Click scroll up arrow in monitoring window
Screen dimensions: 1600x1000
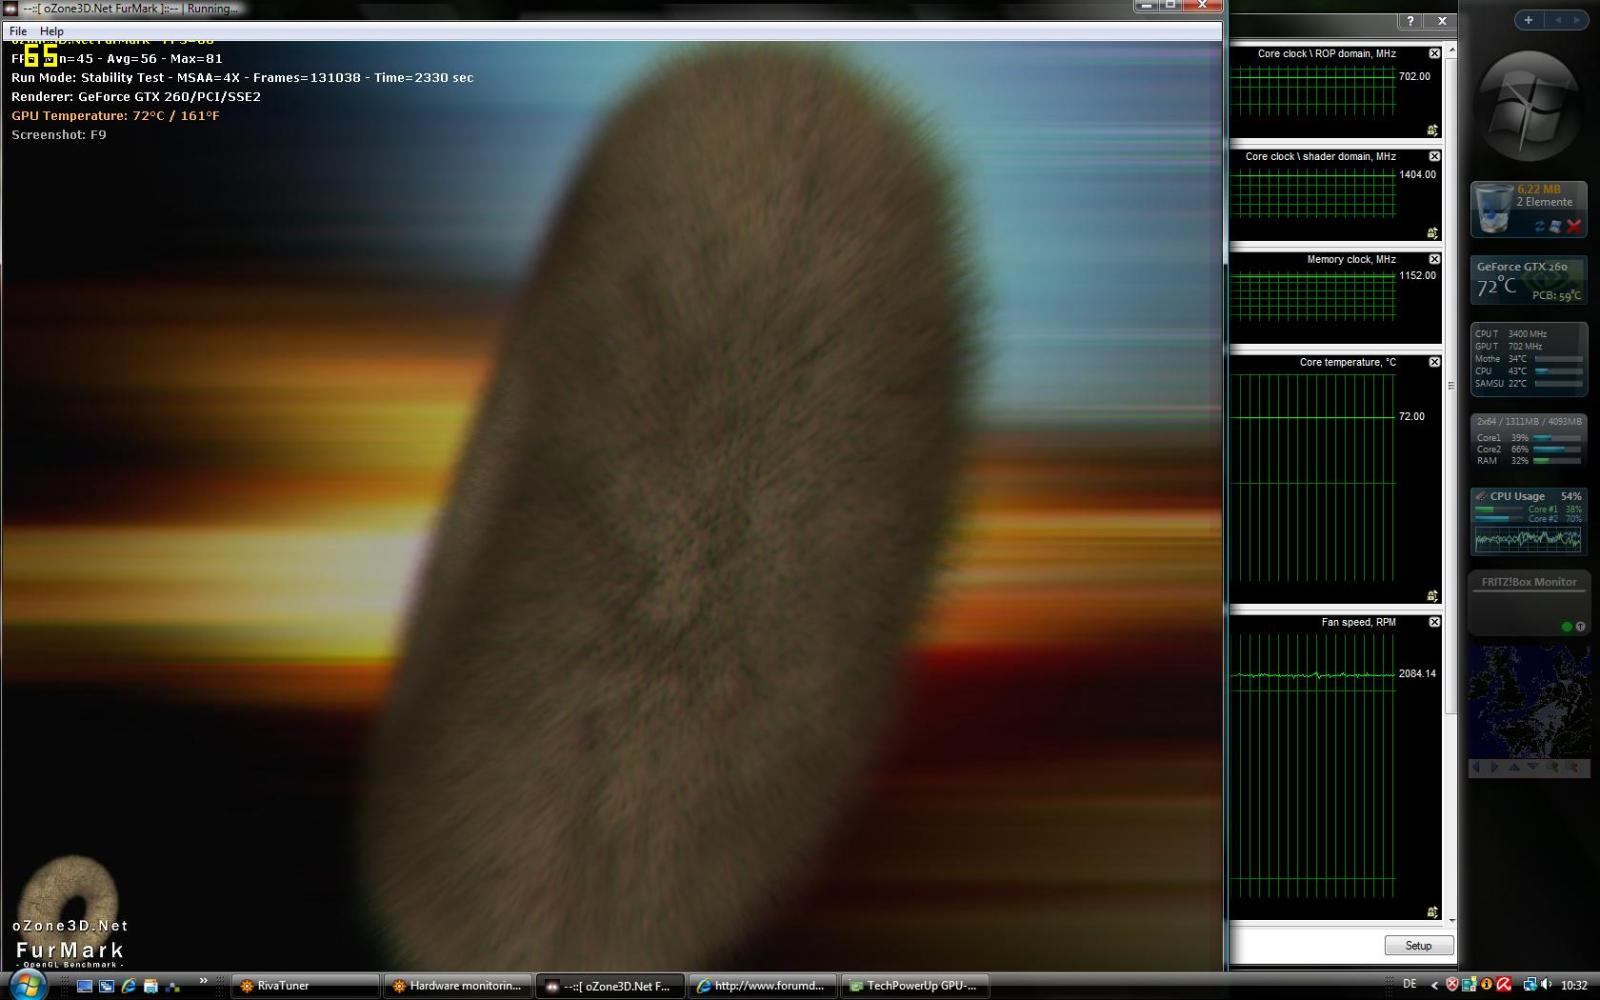[x=1451, y=50]
